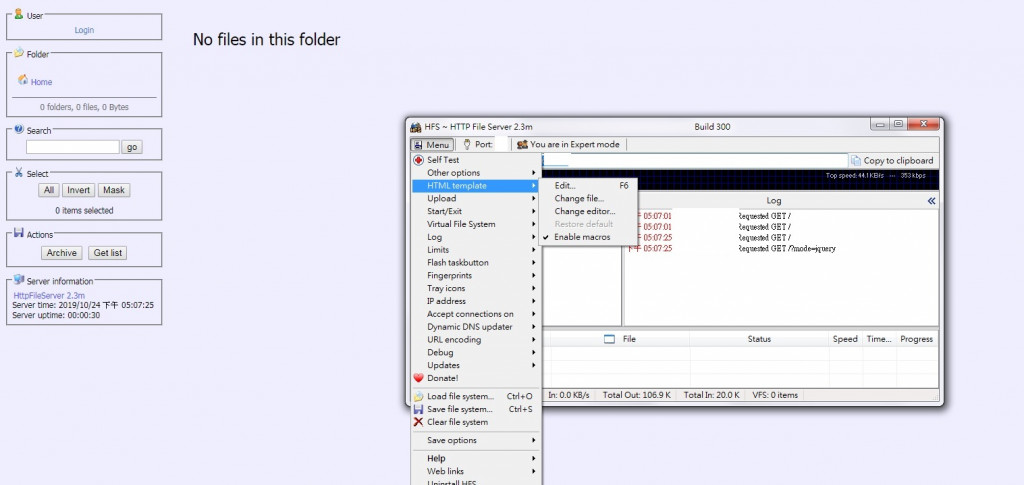This screenshot has height=485, width=1024.
Task: Click Copy to clipboard button
Action: 892,161
